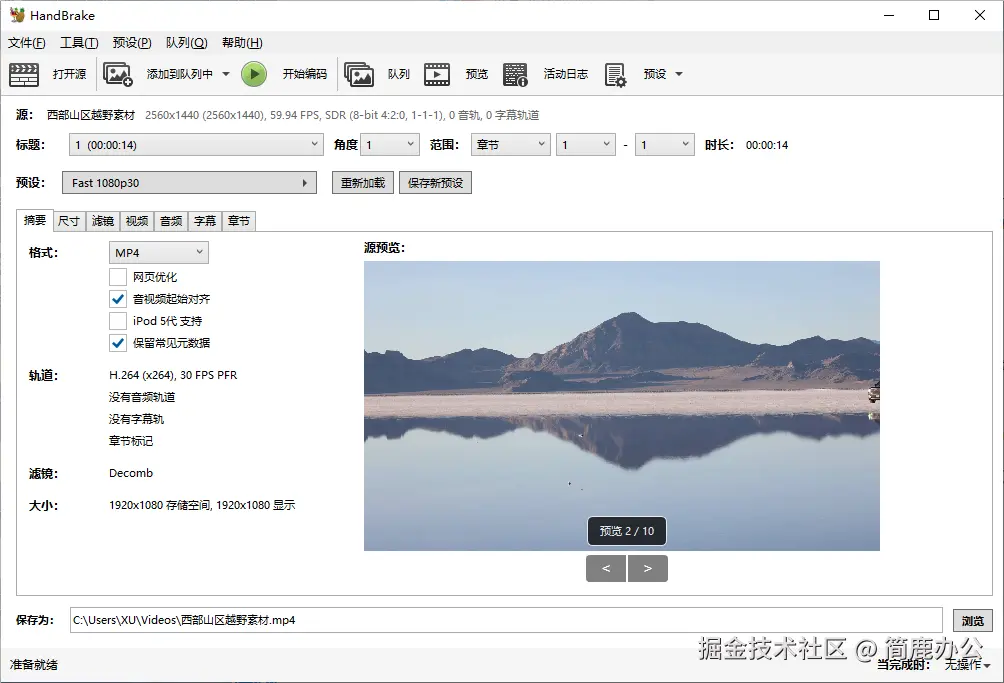Switch to the 摘要 tab
Viewport: 1004px width, 683px height.
click(35, 220)
